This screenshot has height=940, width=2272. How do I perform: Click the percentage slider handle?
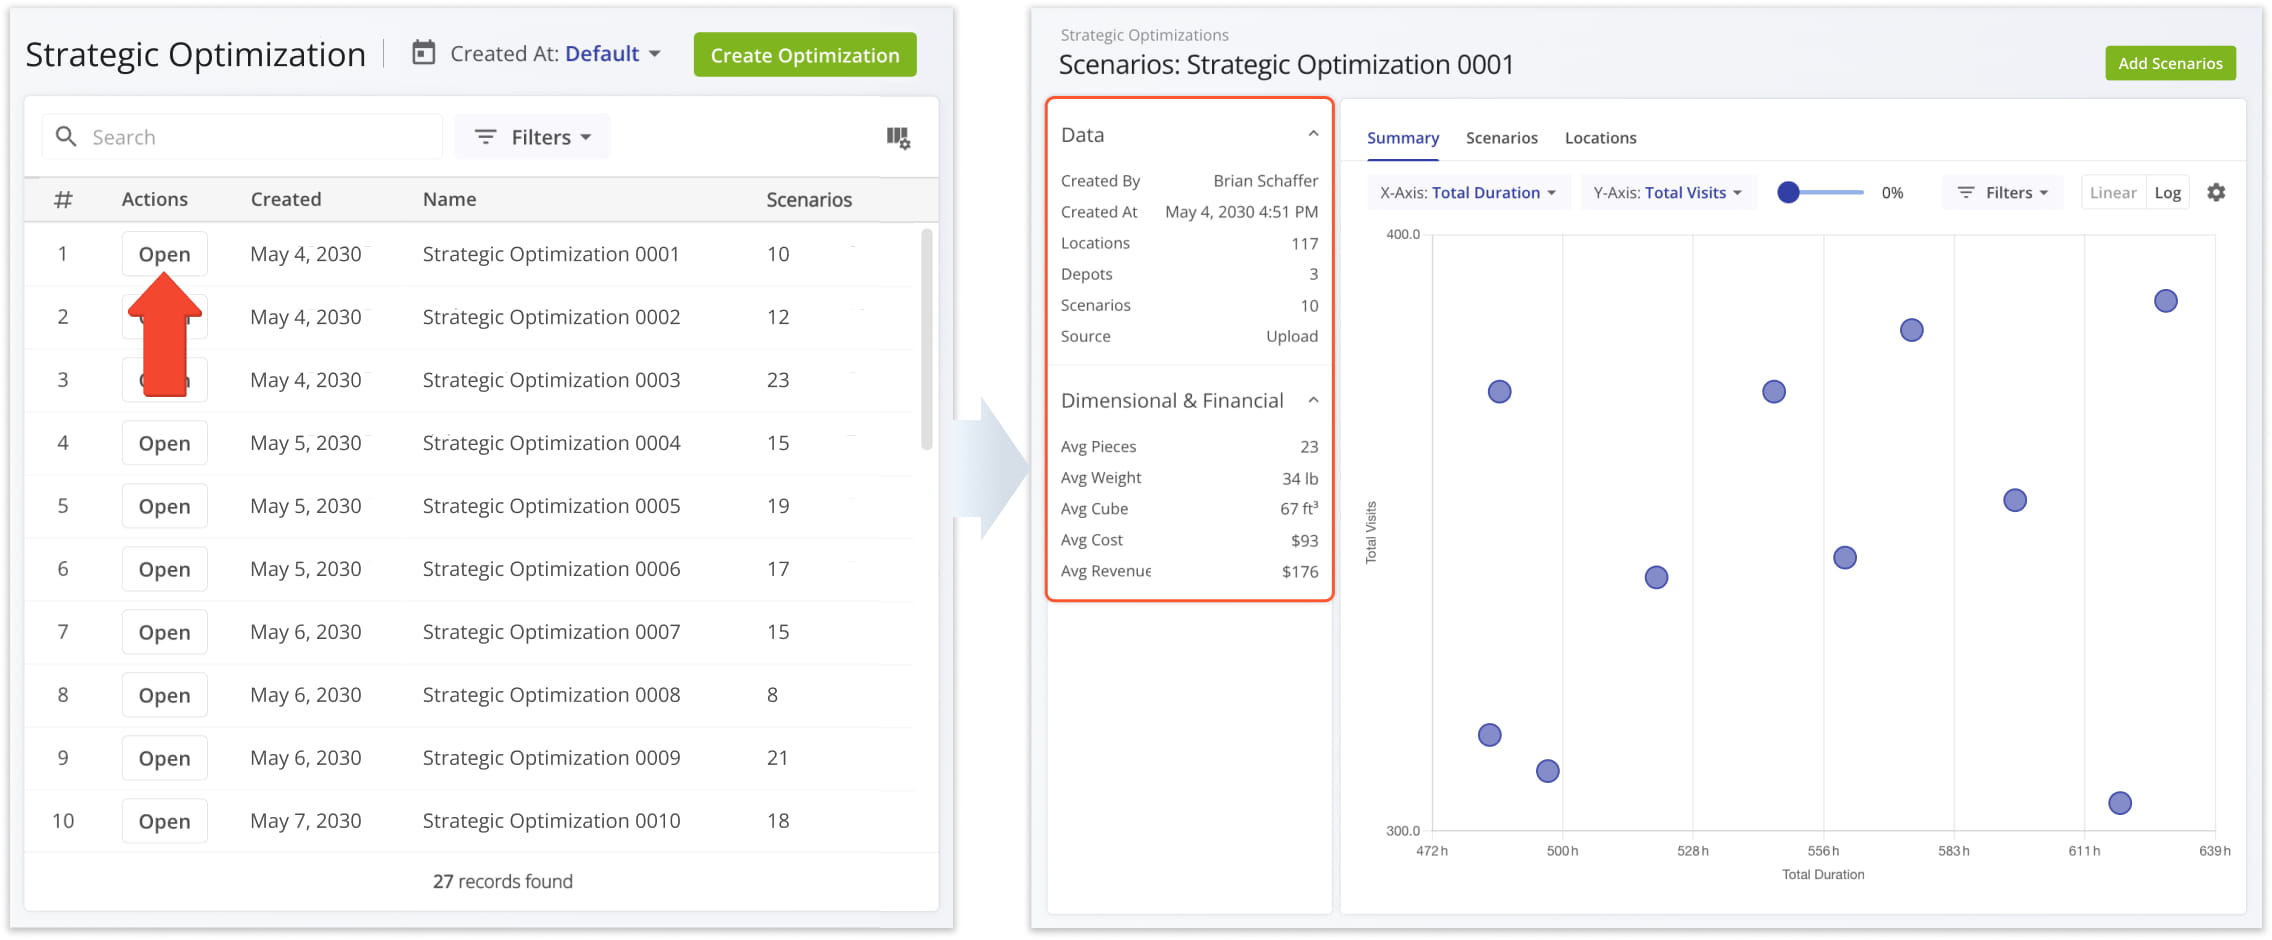(x=1788, y=192)
